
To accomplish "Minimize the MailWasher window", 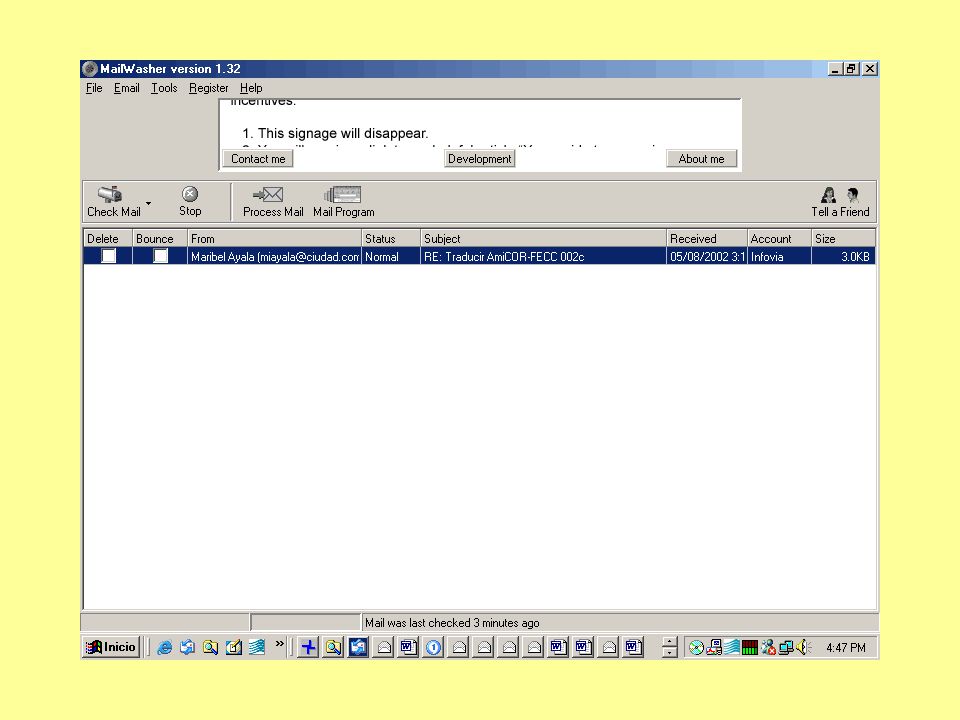I will pyautogui.click(x=834, y=69).
